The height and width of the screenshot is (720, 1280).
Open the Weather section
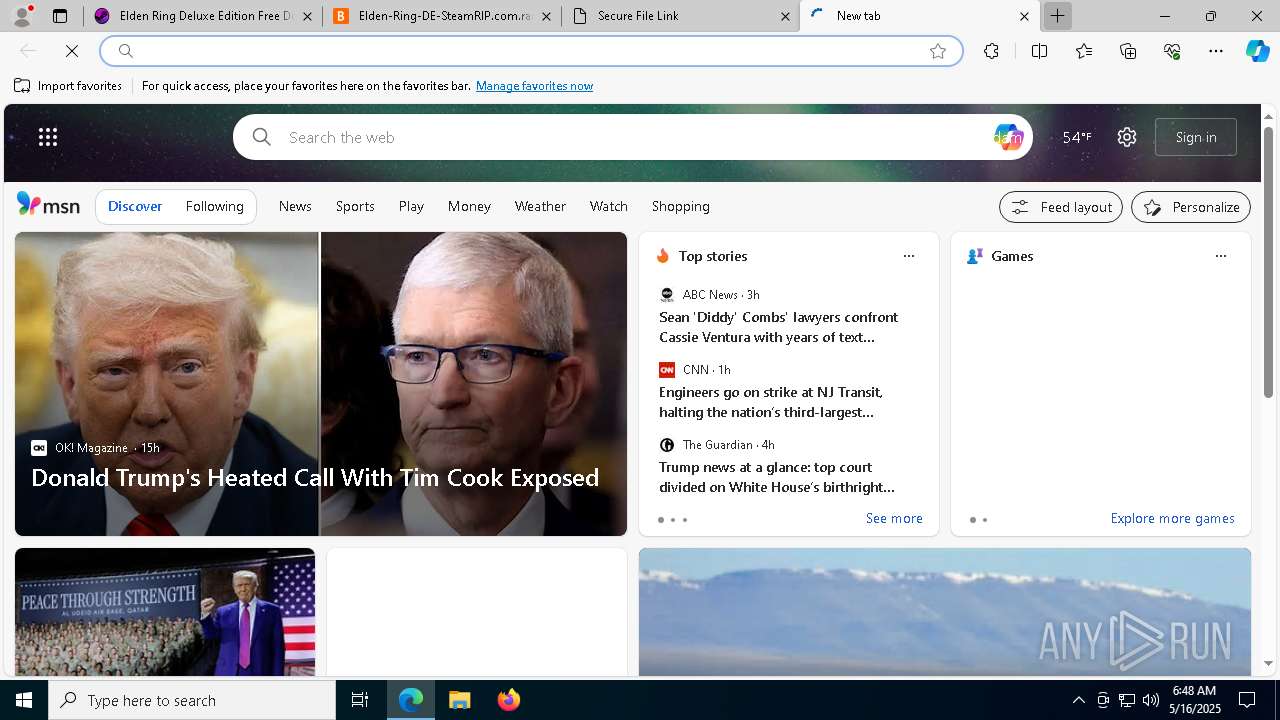[x=540, y=206]
